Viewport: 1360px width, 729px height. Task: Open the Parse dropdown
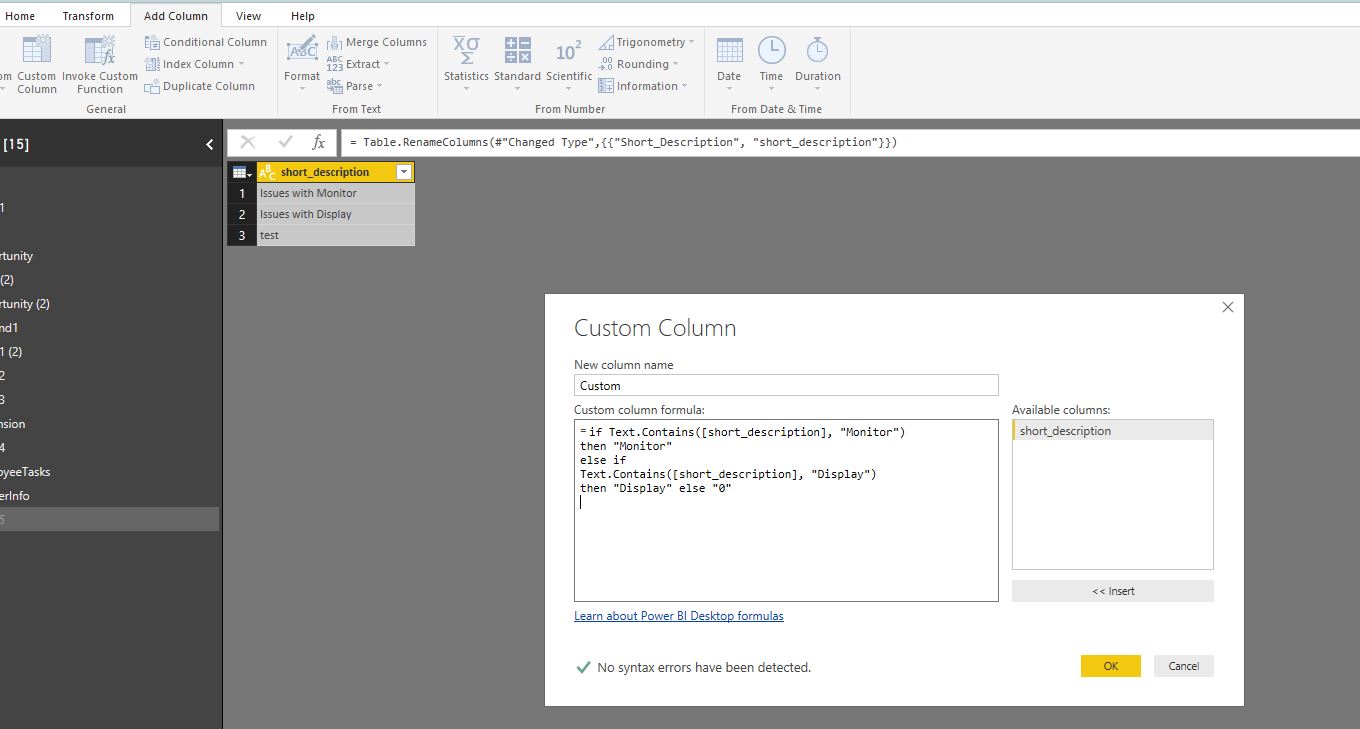pyautogui.click(x=355, y=86)
